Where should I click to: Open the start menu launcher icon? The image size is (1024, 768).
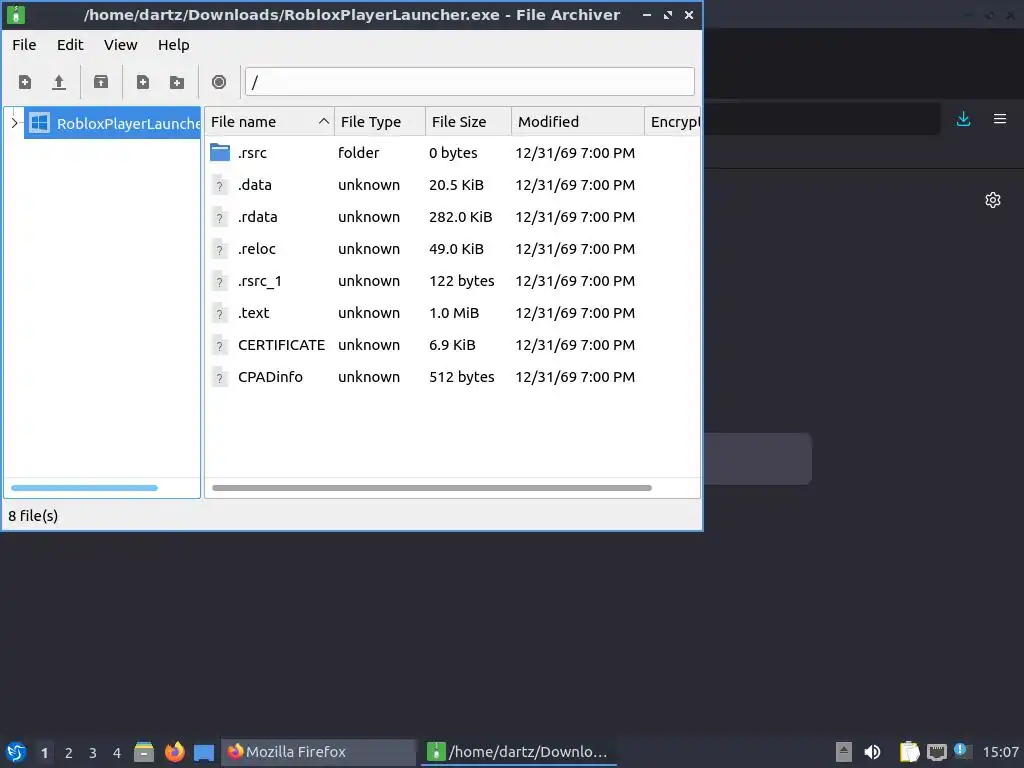(x=16, y=752)
